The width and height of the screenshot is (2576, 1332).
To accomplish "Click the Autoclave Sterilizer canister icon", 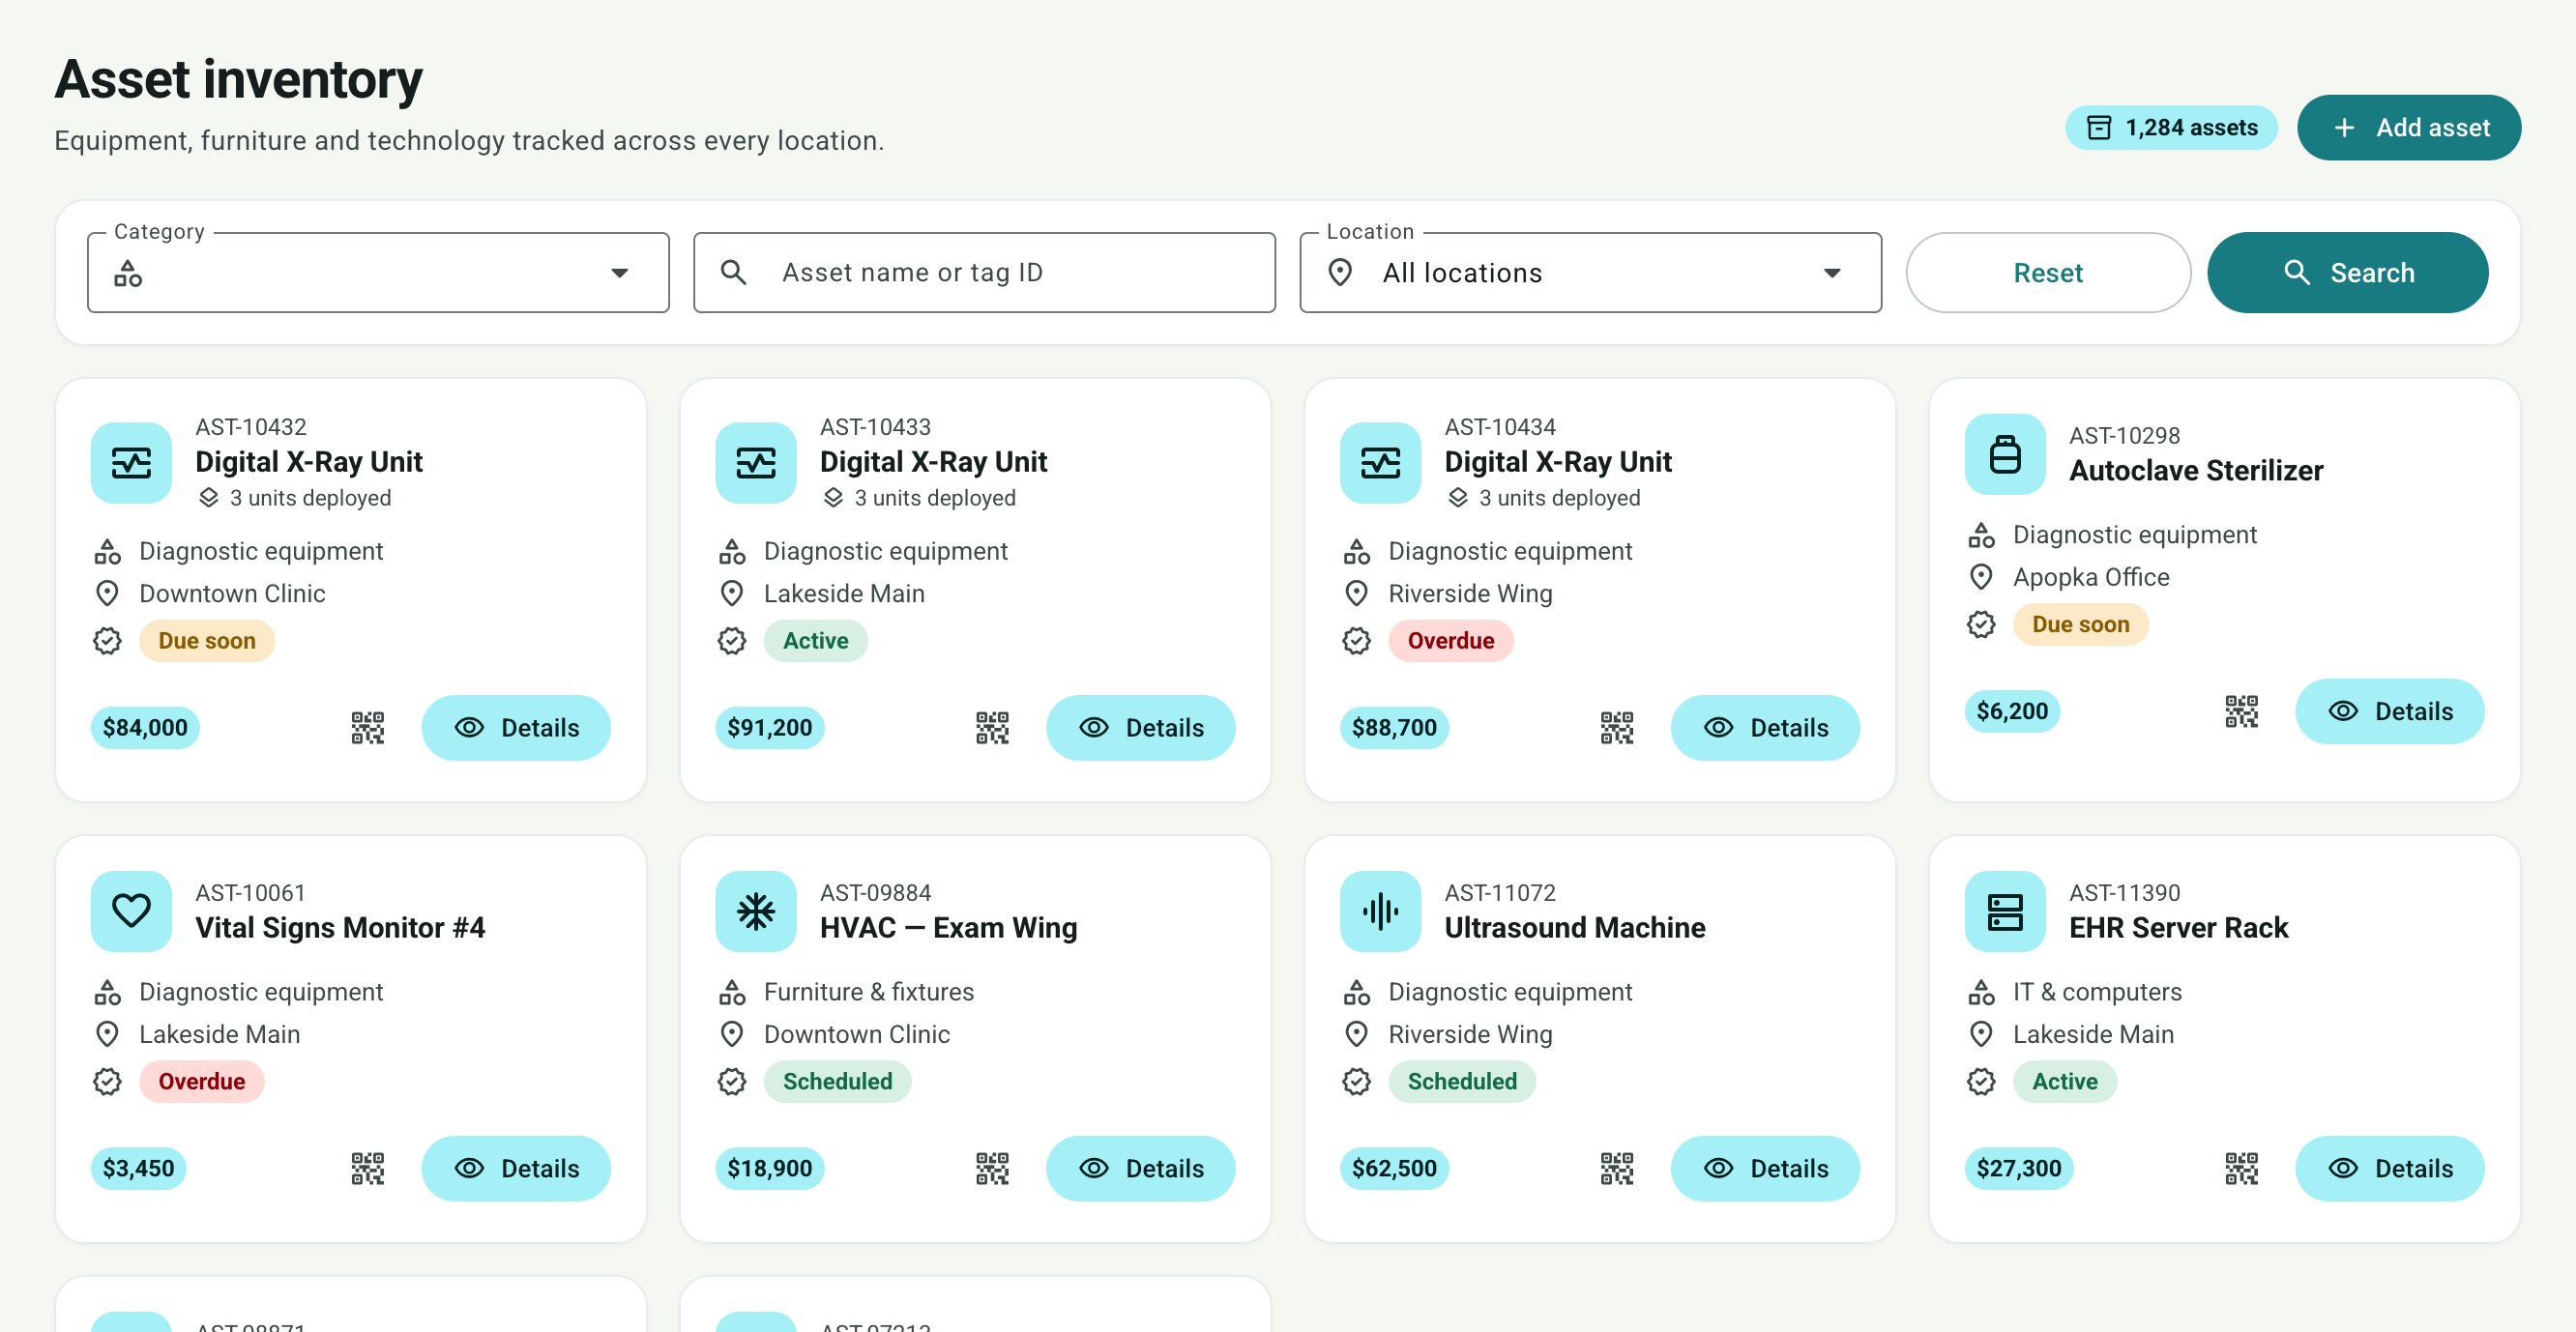I will click(2005, 454).
